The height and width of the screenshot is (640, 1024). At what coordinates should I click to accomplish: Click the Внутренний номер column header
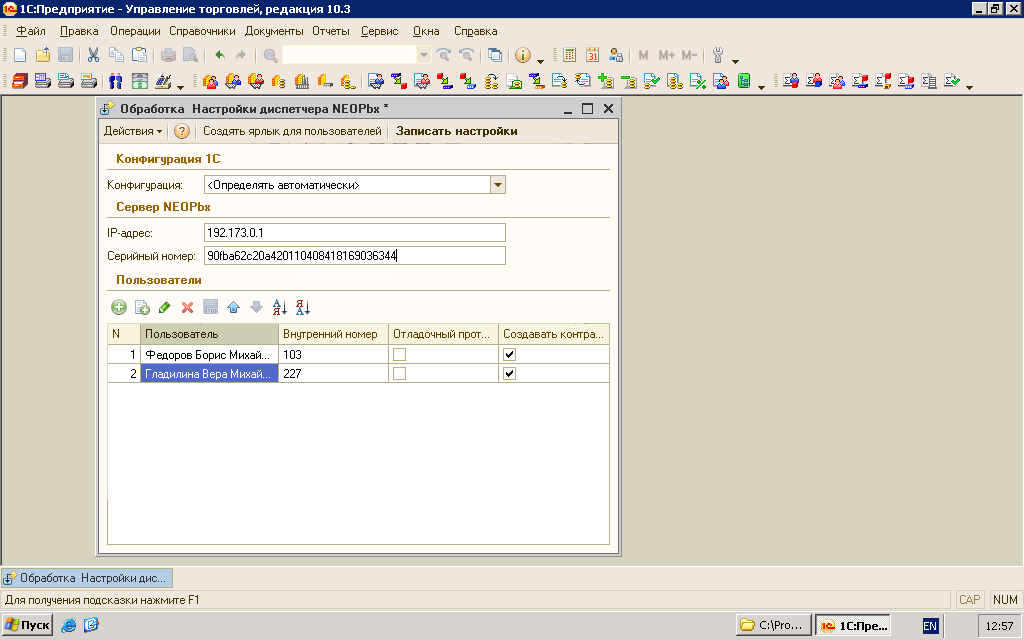[333, 334]
